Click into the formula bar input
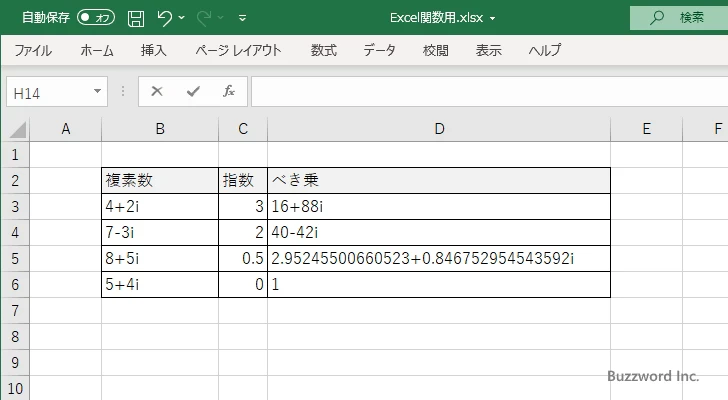 (x=489, y=92)
